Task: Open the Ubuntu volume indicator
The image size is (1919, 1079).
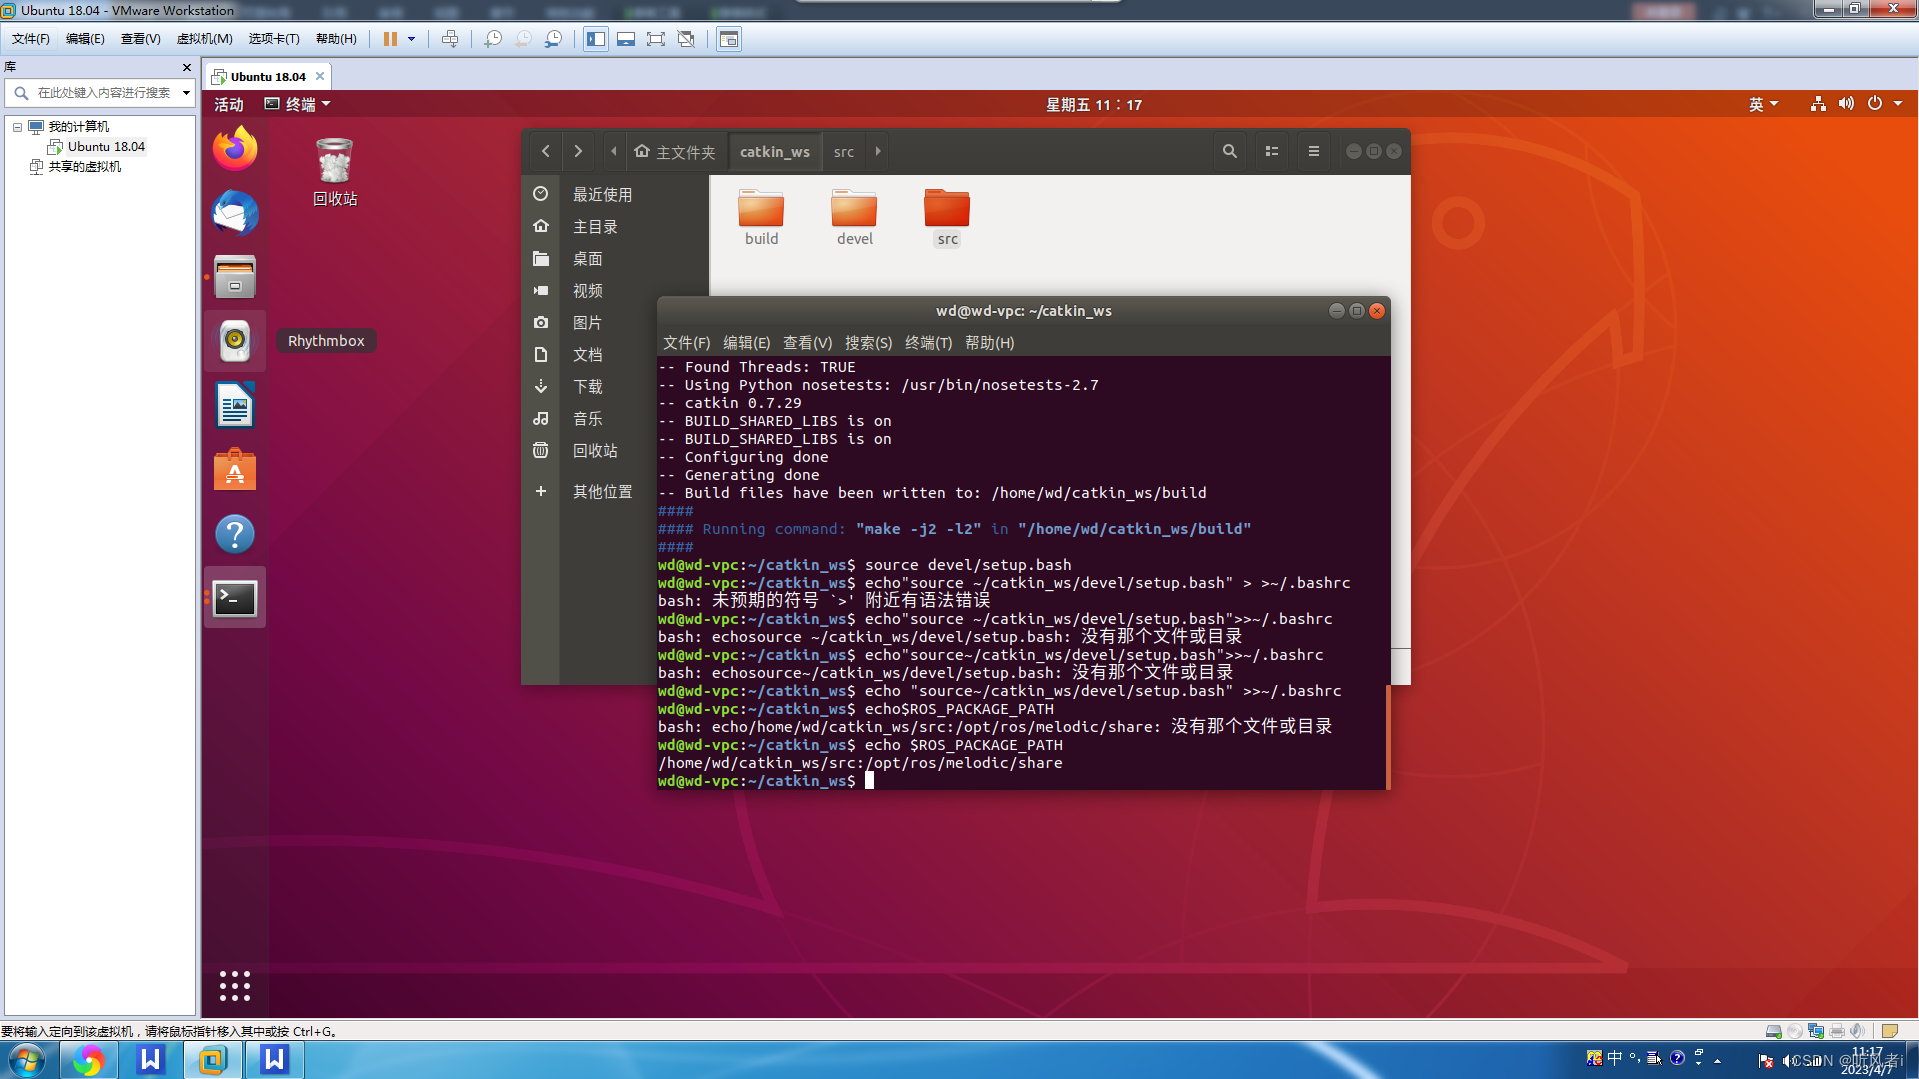Action: point(1846,104)
